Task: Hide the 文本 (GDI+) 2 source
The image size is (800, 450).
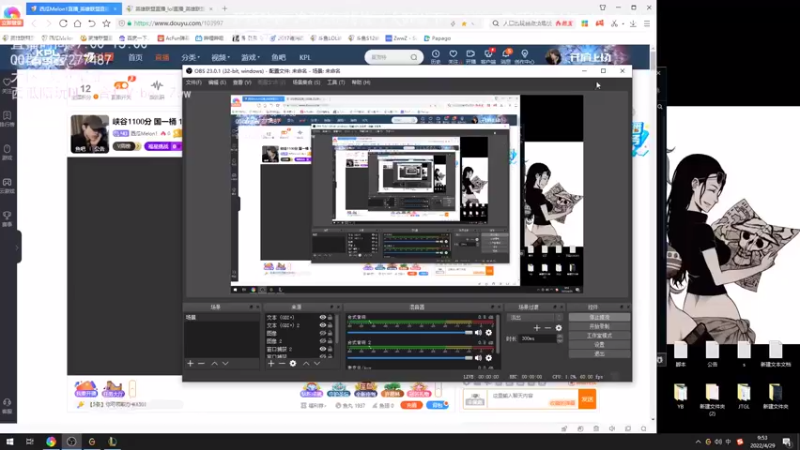Action: coord(322,325)
